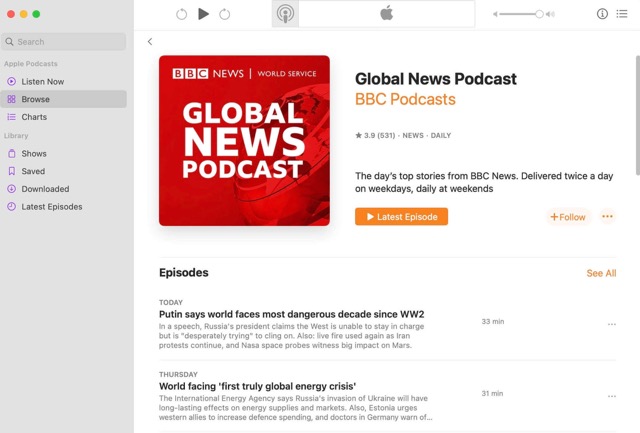Image resolution: width=640 pixels, height=433 pixels.
Task: Click the Search field
Action: coord(65,42)
